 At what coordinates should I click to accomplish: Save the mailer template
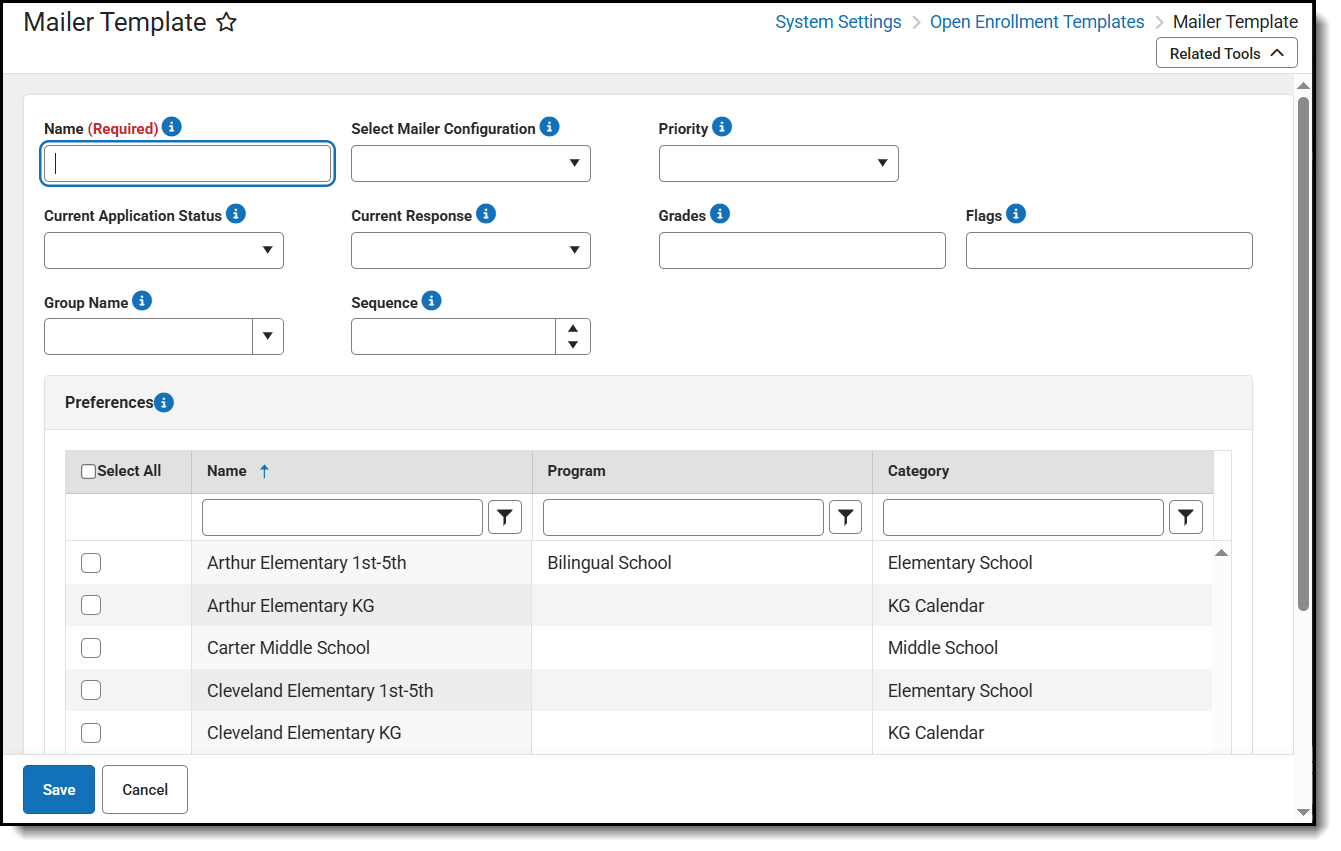59,790
